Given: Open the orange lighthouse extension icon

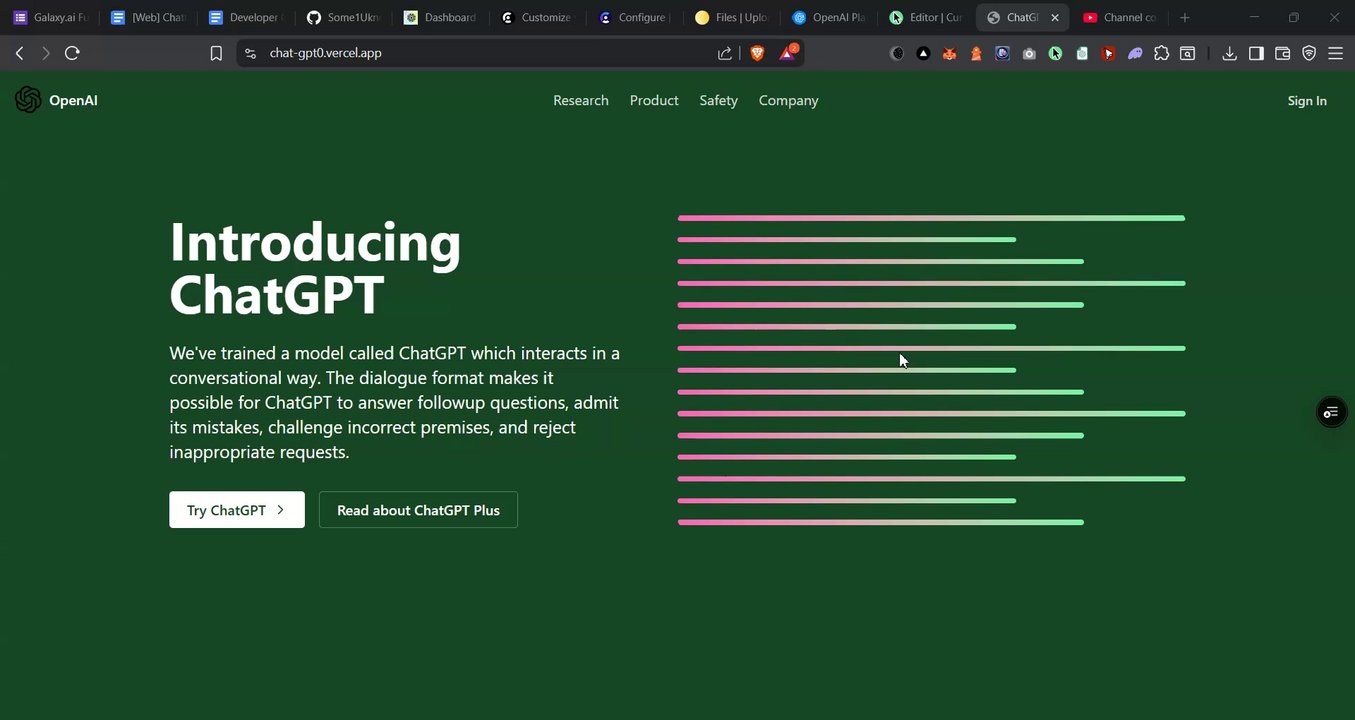Looking at the screenshot, I should click(x=976, y=53).
